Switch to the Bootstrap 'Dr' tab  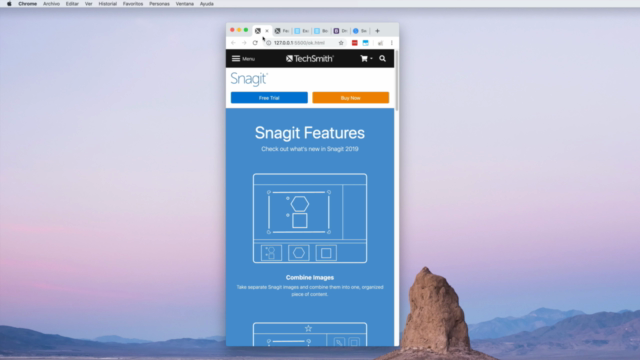340,31
